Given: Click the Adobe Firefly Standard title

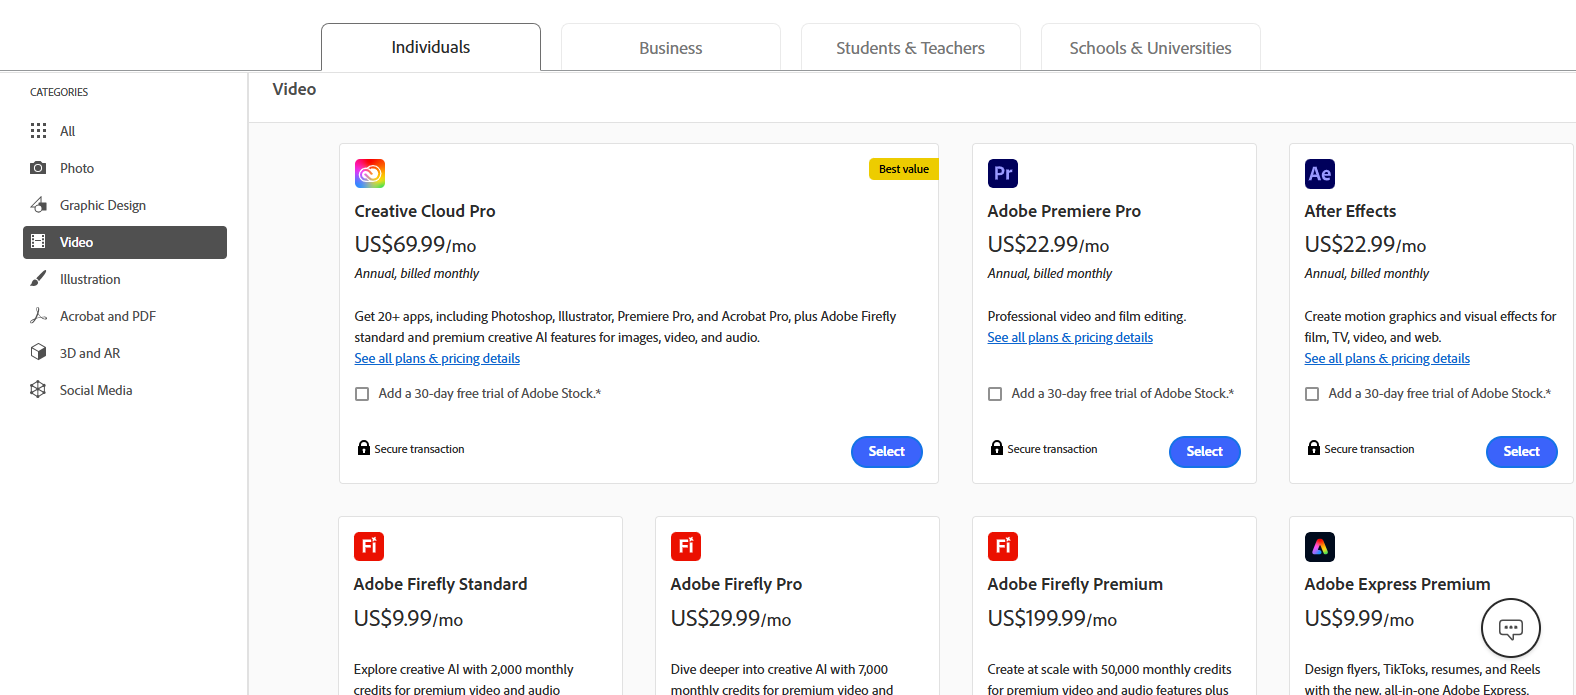Looking at the screenshot, I should click(440, 584).
